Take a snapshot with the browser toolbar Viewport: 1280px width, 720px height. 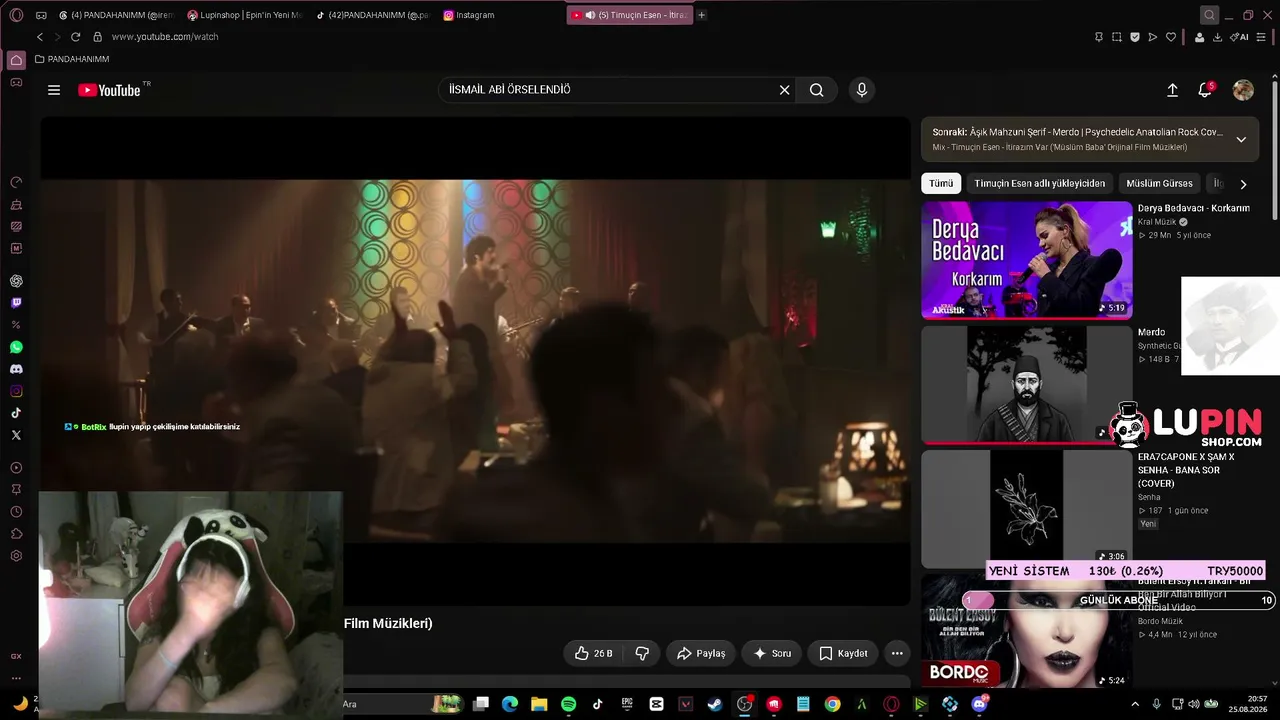coord(1117,37)
